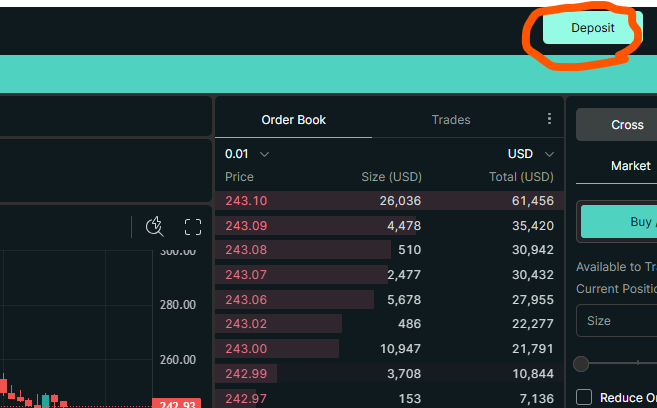Screen dimensions: 657x408
Task: Click the Total (USD) column header
Action: [x=520, y=177]
